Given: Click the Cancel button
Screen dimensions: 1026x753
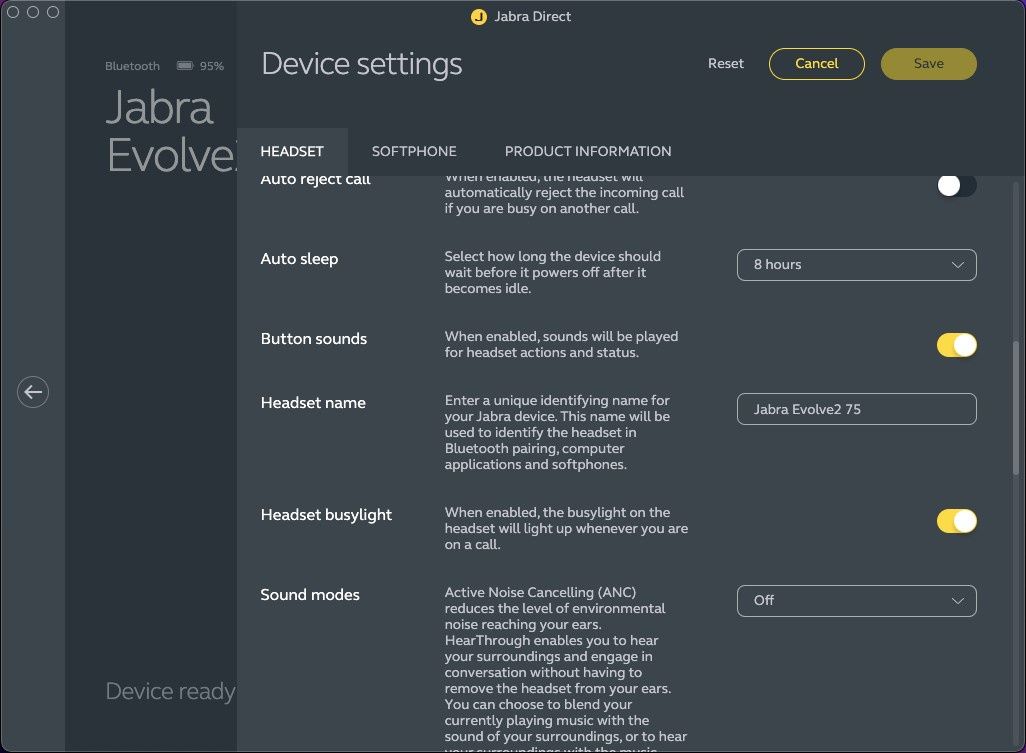Looking at the screenshot, I should (x=817, y=63).
